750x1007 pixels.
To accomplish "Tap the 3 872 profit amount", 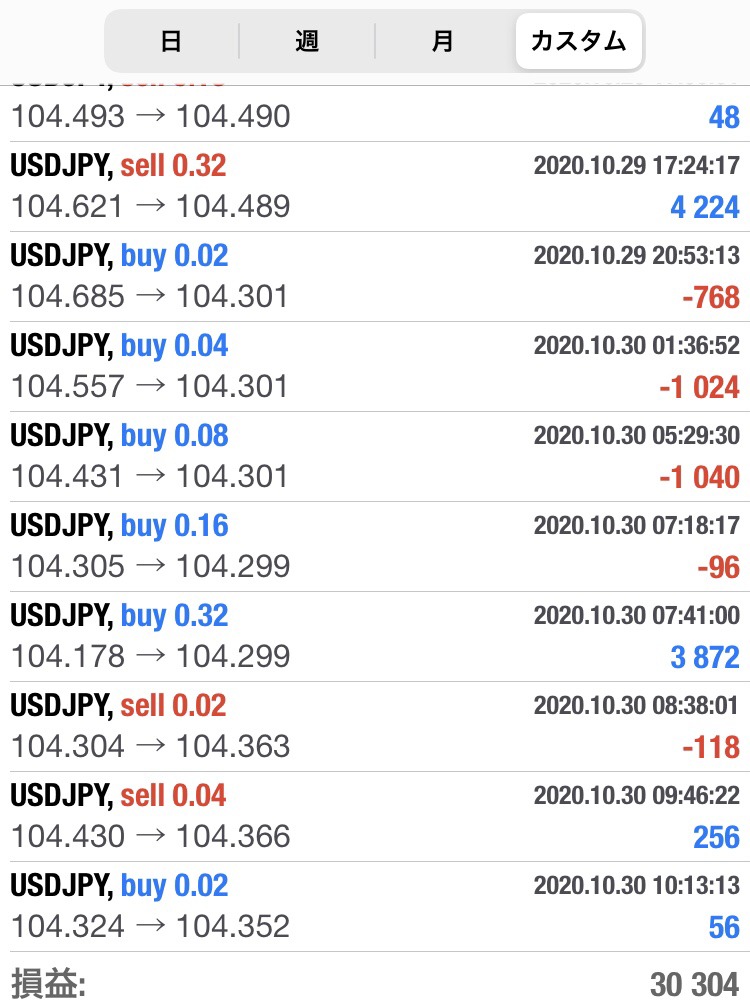I will tap(704, 657).
